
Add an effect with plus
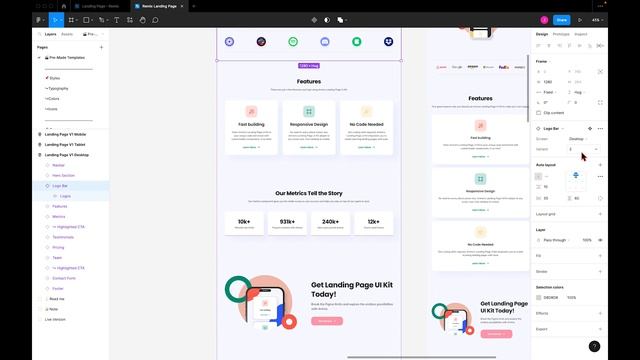600,313
